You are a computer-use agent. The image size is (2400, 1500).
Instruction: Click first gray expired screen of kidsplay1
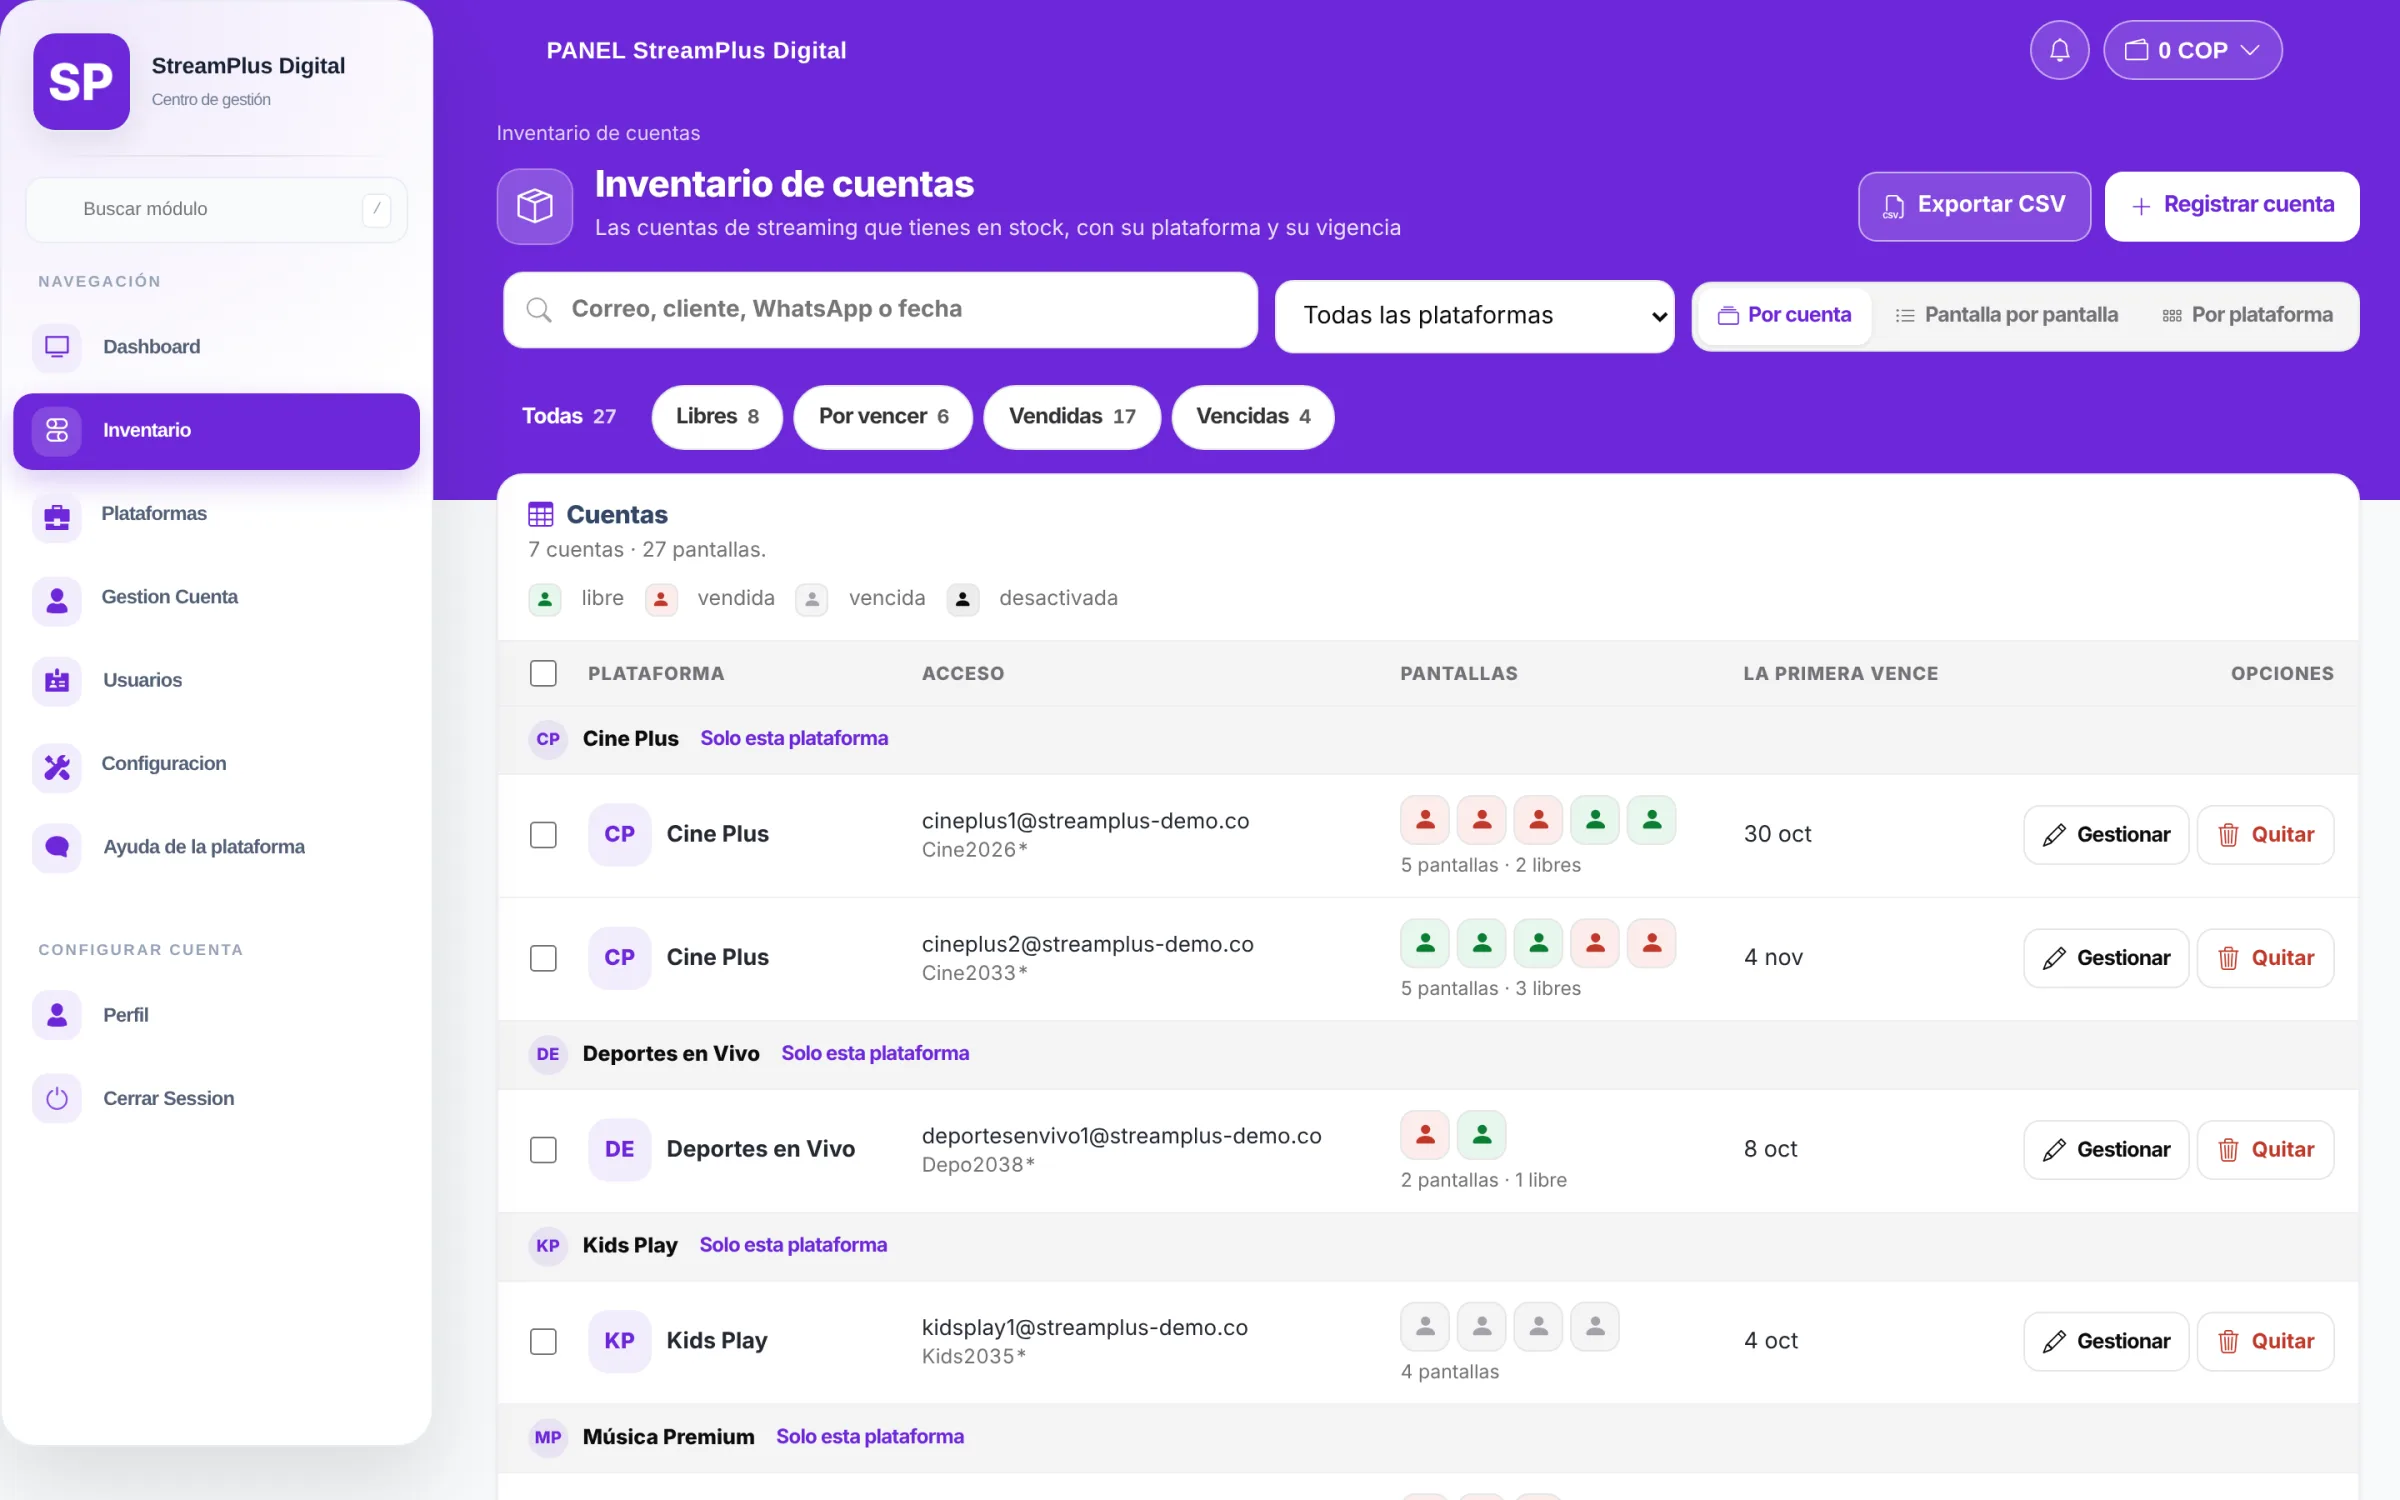click(1425, 1327)
